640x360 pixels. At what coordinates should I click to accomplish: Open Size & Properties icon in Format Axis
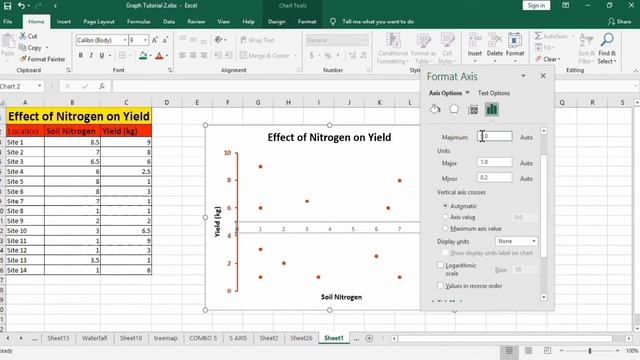[473, 109]
